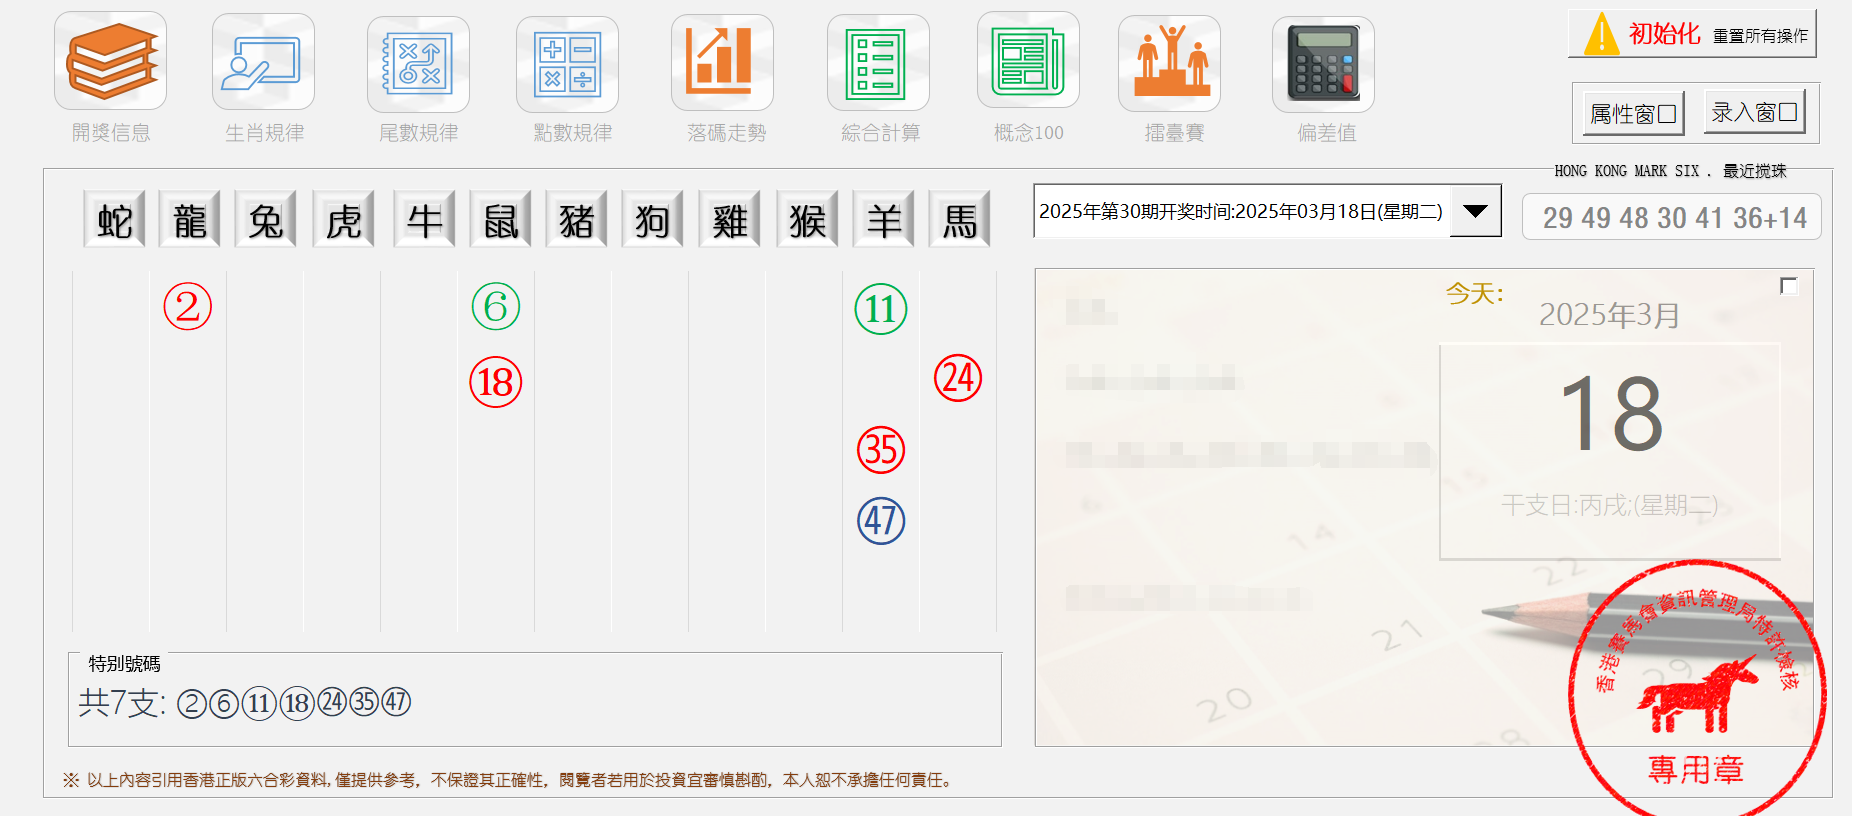Select the 點數規律 points pattern icon
The height and width of the screenshot is (816, 1852).
(567, 64)
